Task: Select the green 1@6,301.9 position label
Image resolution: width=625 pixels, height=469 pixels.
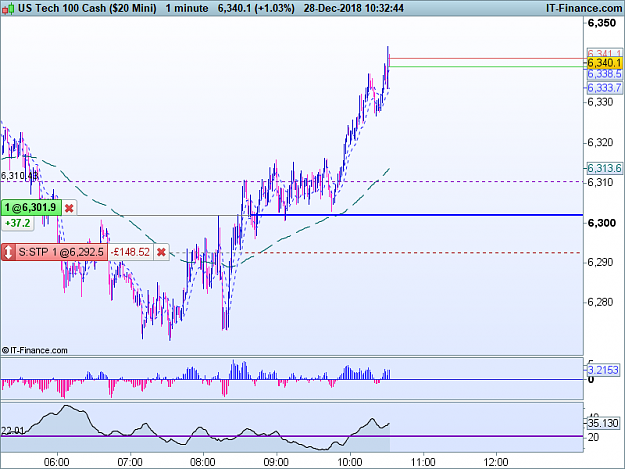Action: click(31, 207)
